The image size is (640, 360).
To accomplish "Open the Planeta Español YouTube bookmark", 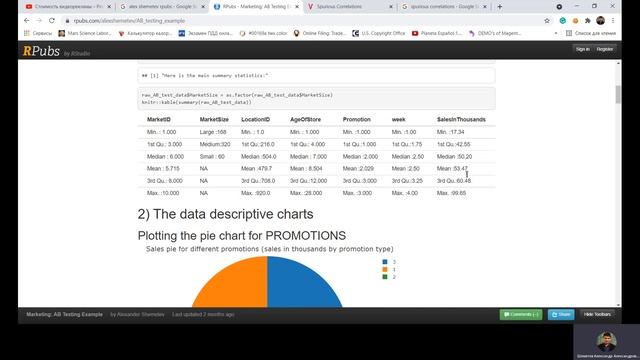I will click(x=437, y=33).
